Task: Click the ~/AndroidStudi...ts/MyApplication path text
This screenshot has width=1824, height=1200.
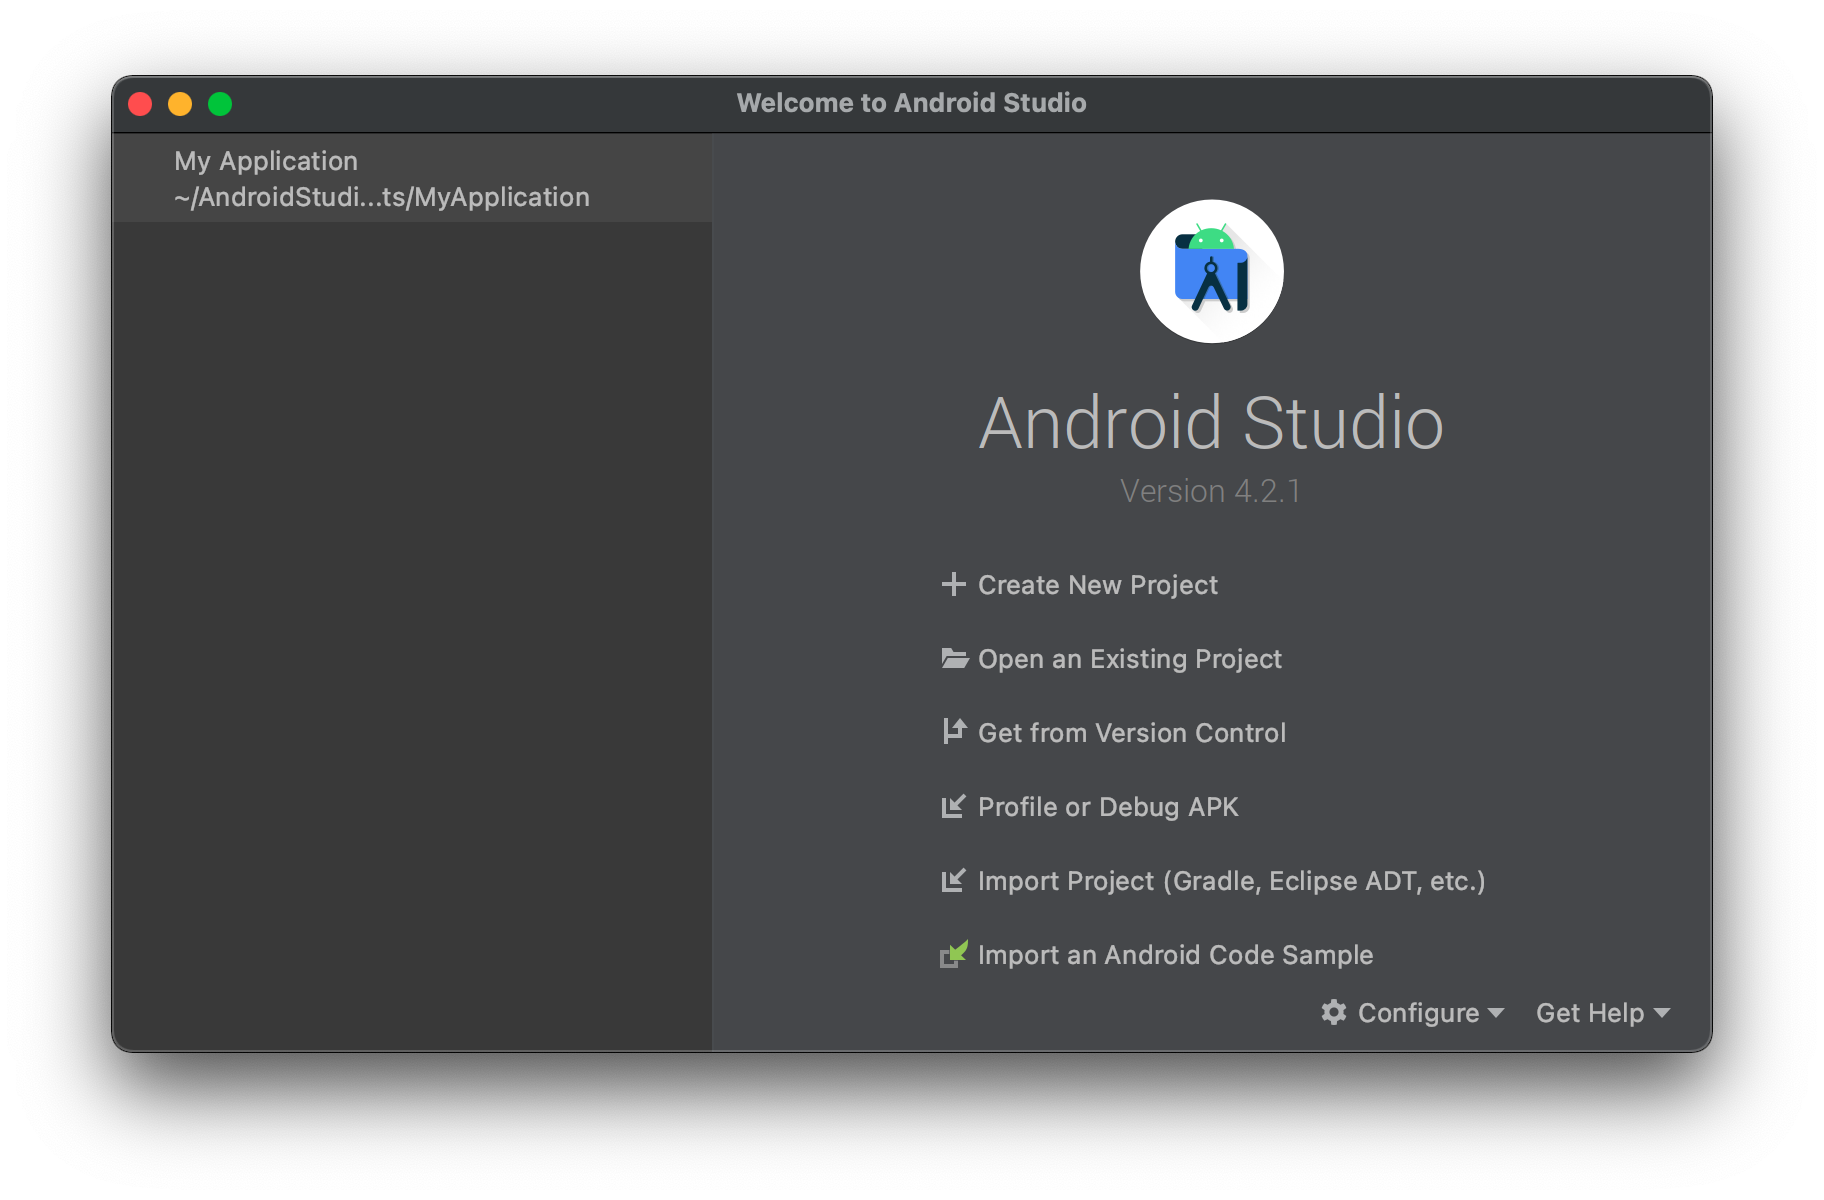Action: (382, 197)
